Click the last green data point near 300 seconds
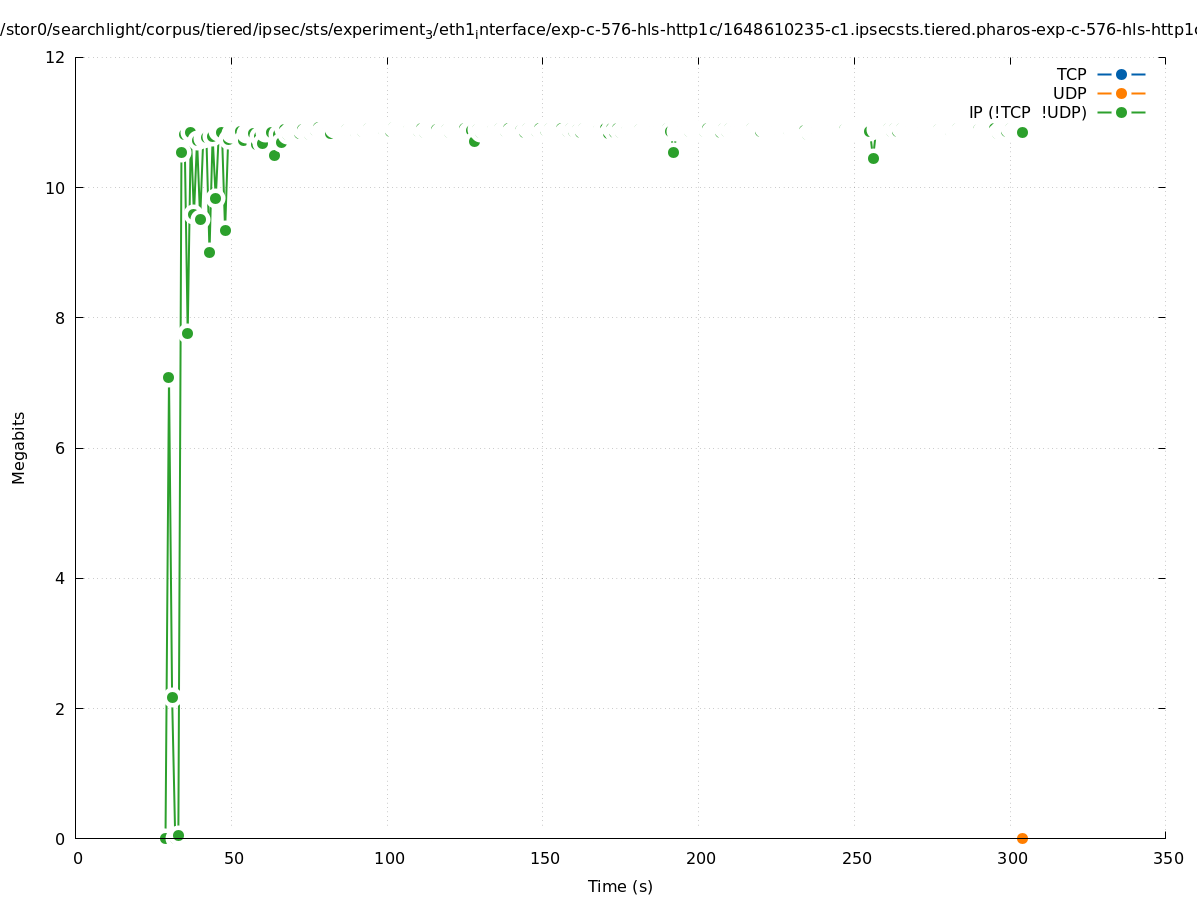The height and width of the screenshot is (900, 1197). point(1022,132)
